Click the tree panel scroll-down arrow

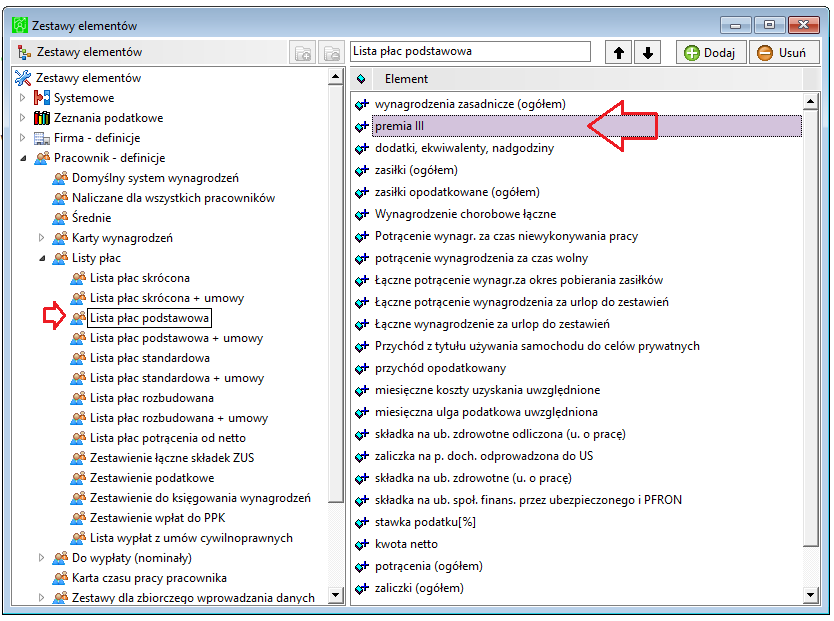pos(336,595)
